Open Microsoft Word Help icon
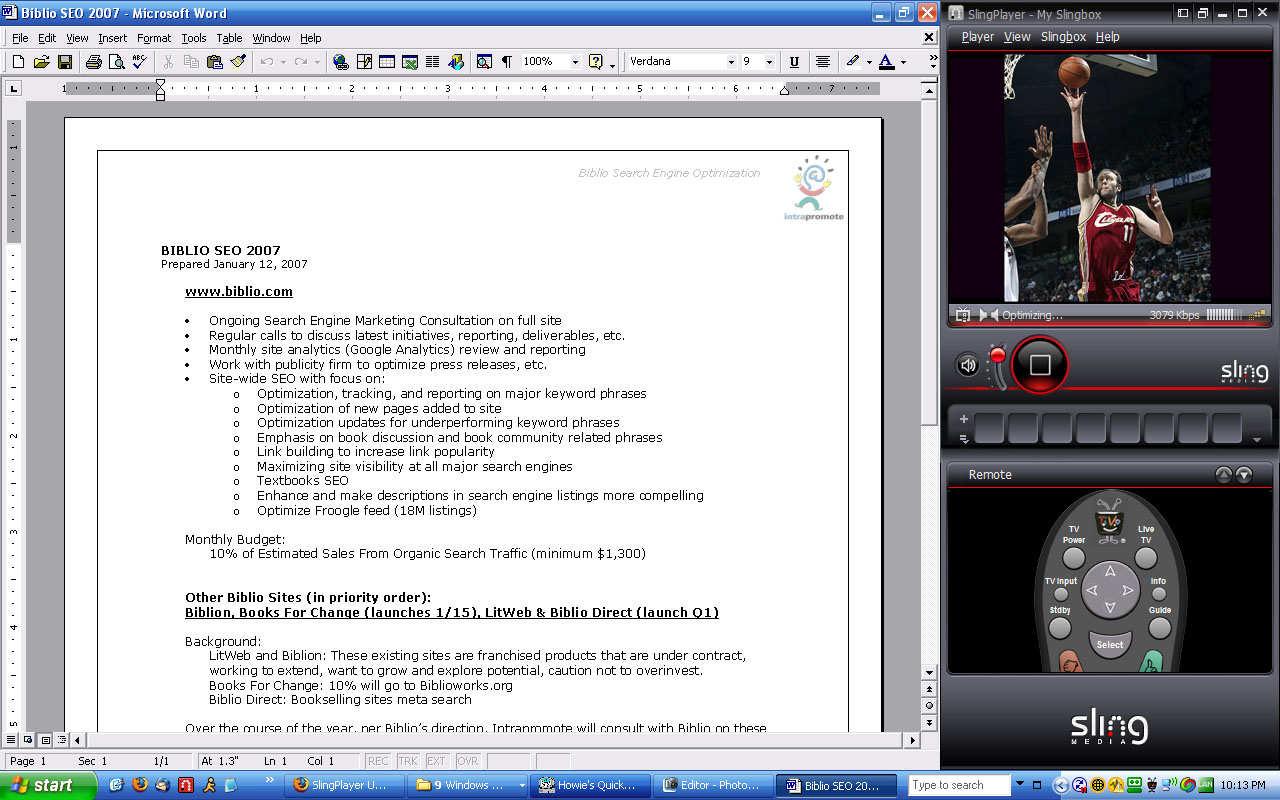The image size is (1280, 800). click(x=596, y=62)
